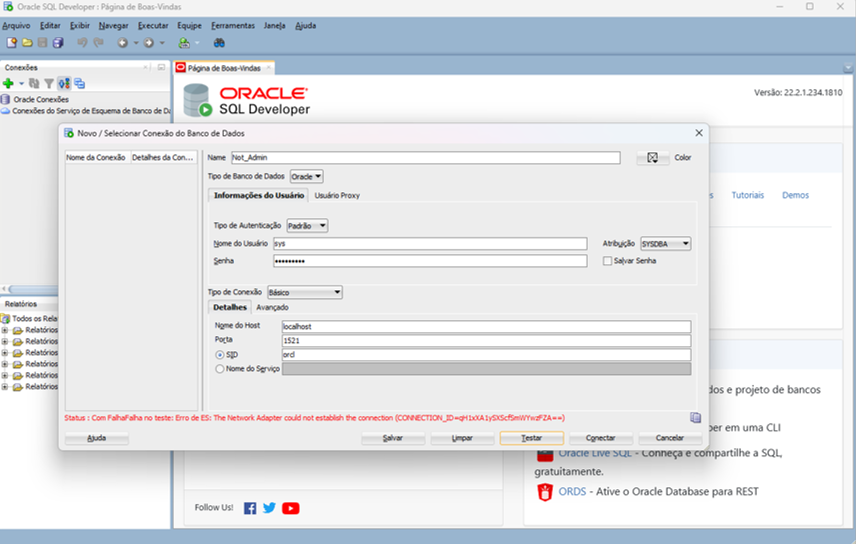The image size is (856, 544).
Task: Click the Oracle Conexões database icon
Action: (x=5, y=99)
